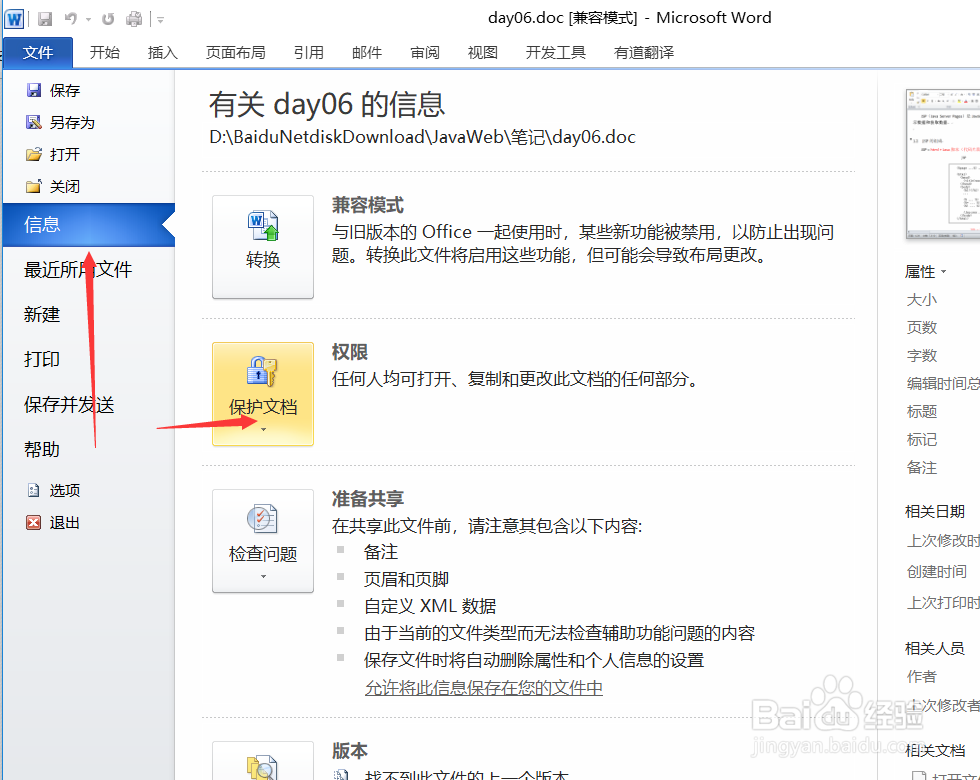This screenshot has width=980, height=780.
Task: Select 保存 text in backstage menu
Action: coord(65,91)
